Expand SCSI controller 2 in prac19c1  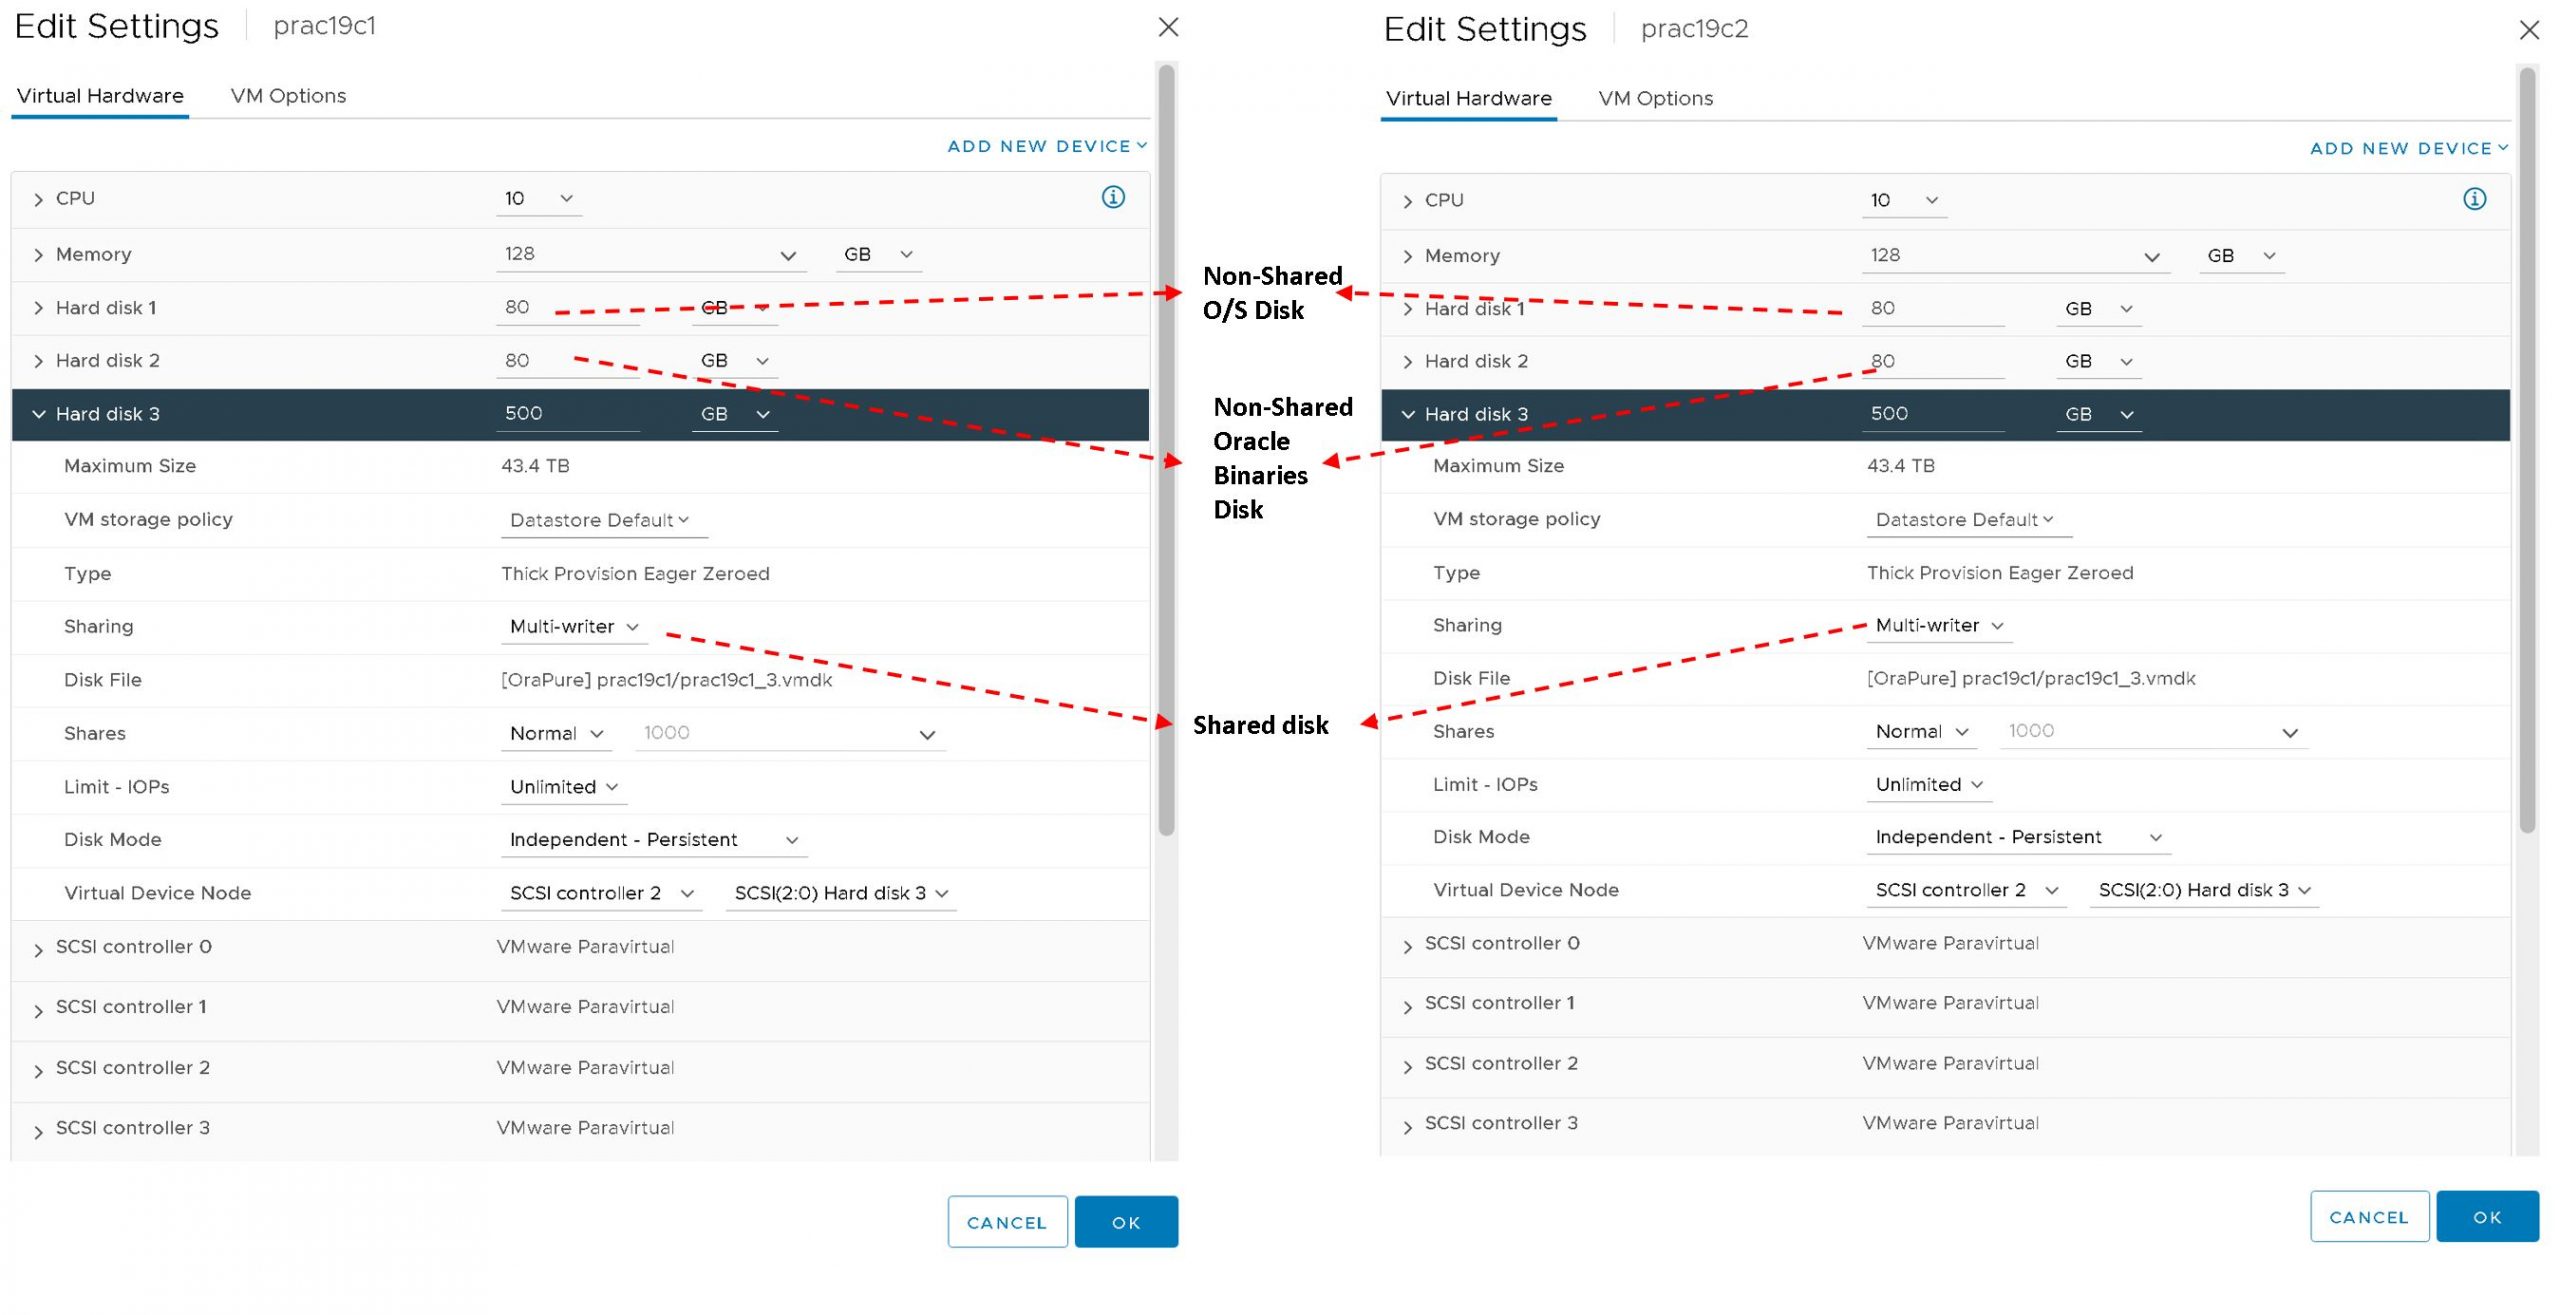coord(38,1071)
